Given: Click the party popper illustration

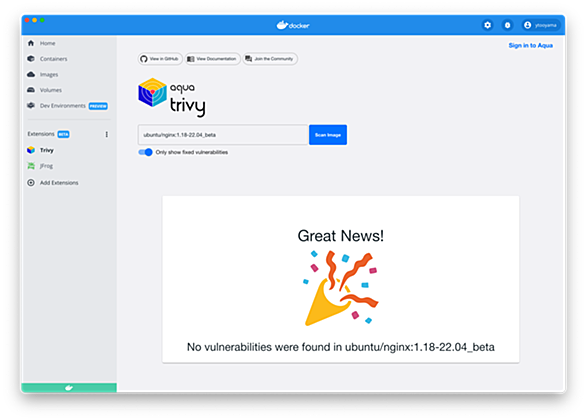Looking at the screenshot, I should 340,288.
